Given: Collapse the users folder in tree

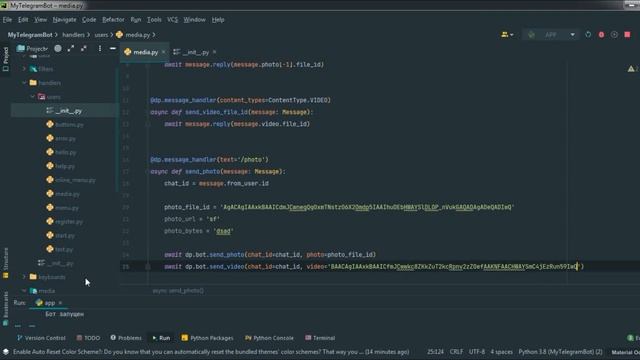Looking at the screenshot, I should 33,97.
